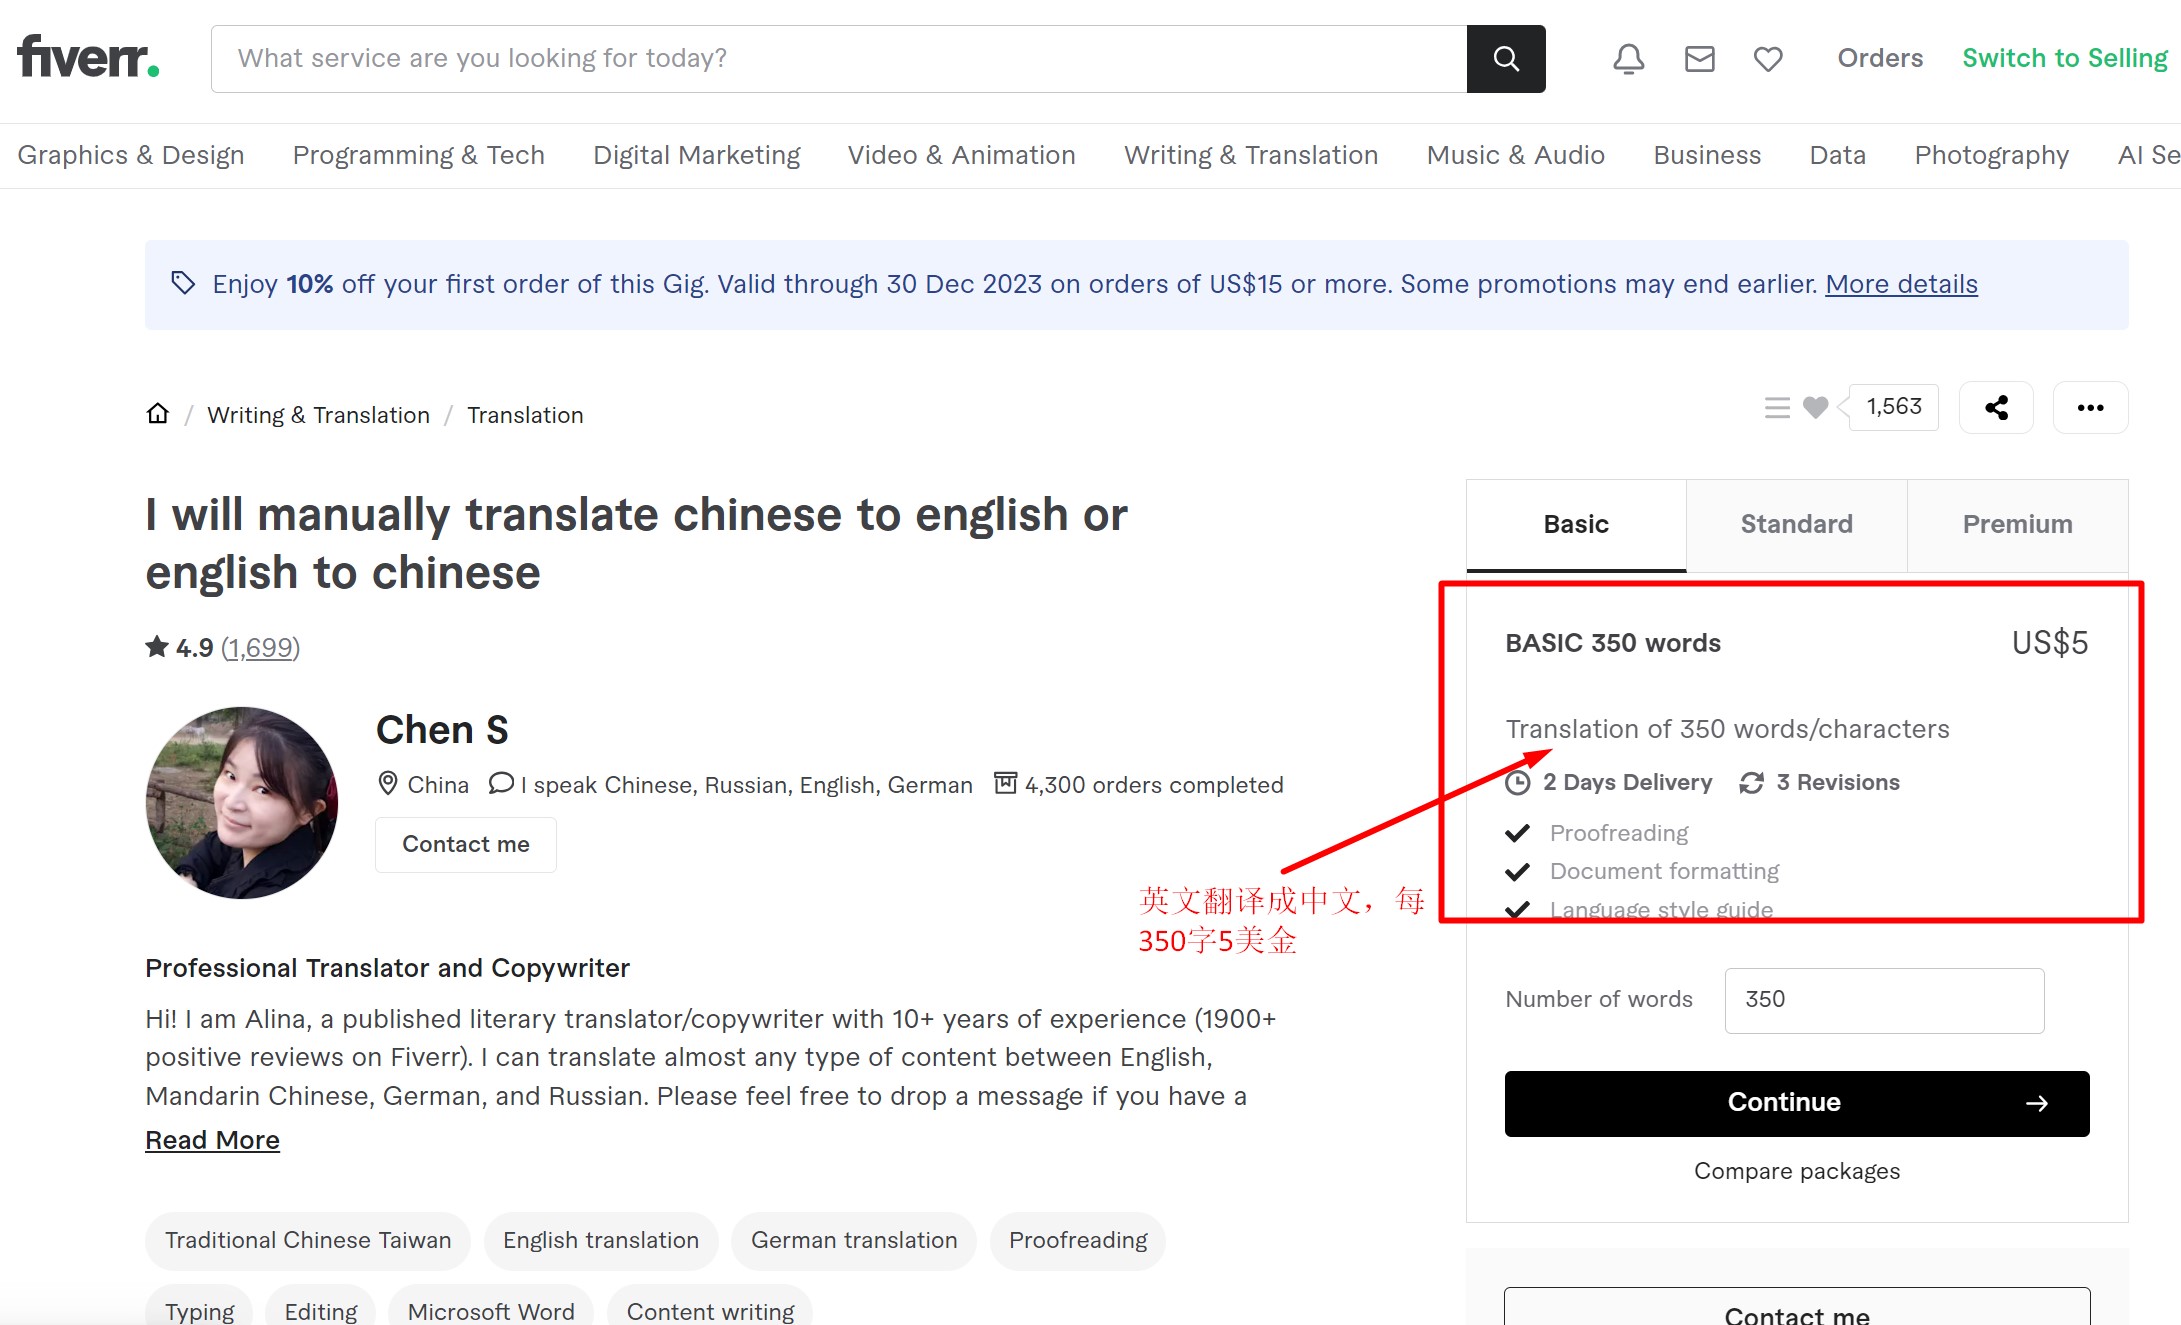The width and height of the screenshot is (2181, 1325).
Task: Click the share gig icon
Action: (1996, 407)
